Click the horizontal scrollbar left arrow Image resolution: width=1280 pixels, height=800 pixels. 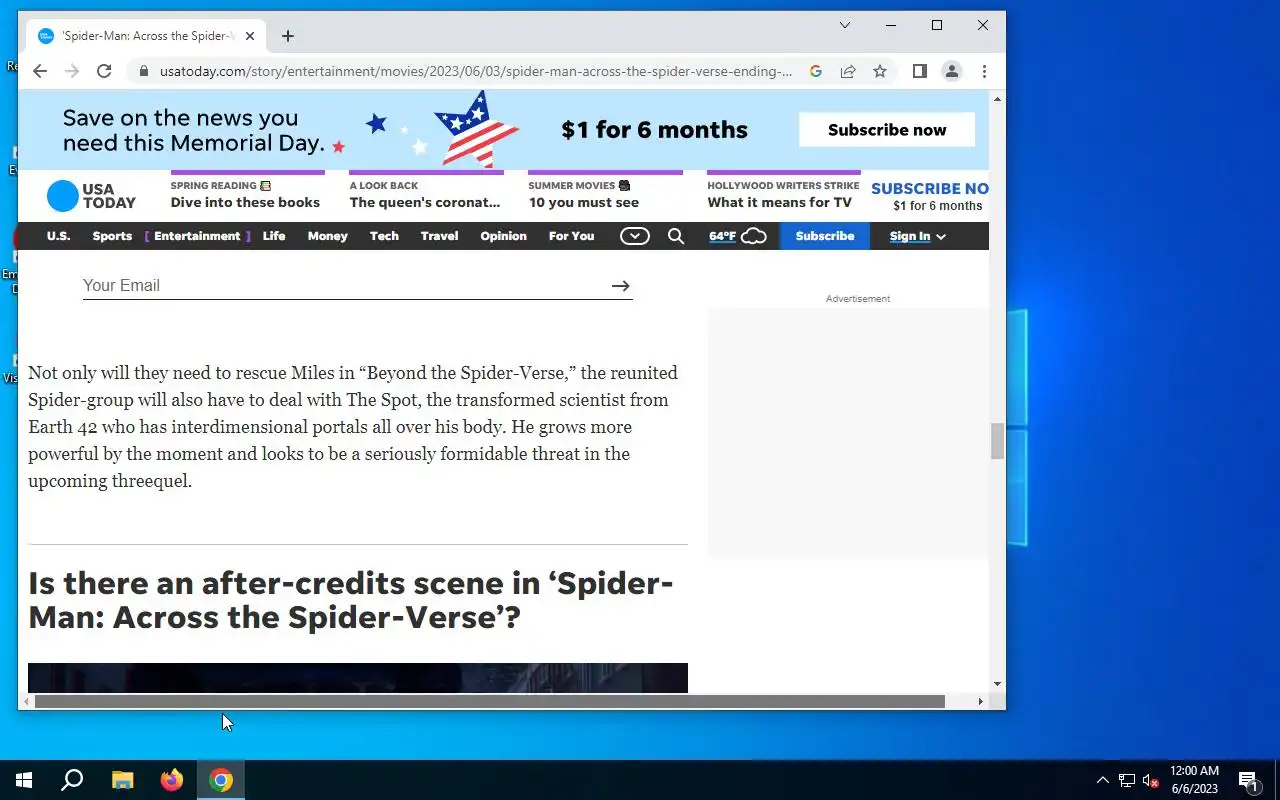click(26, 702)
